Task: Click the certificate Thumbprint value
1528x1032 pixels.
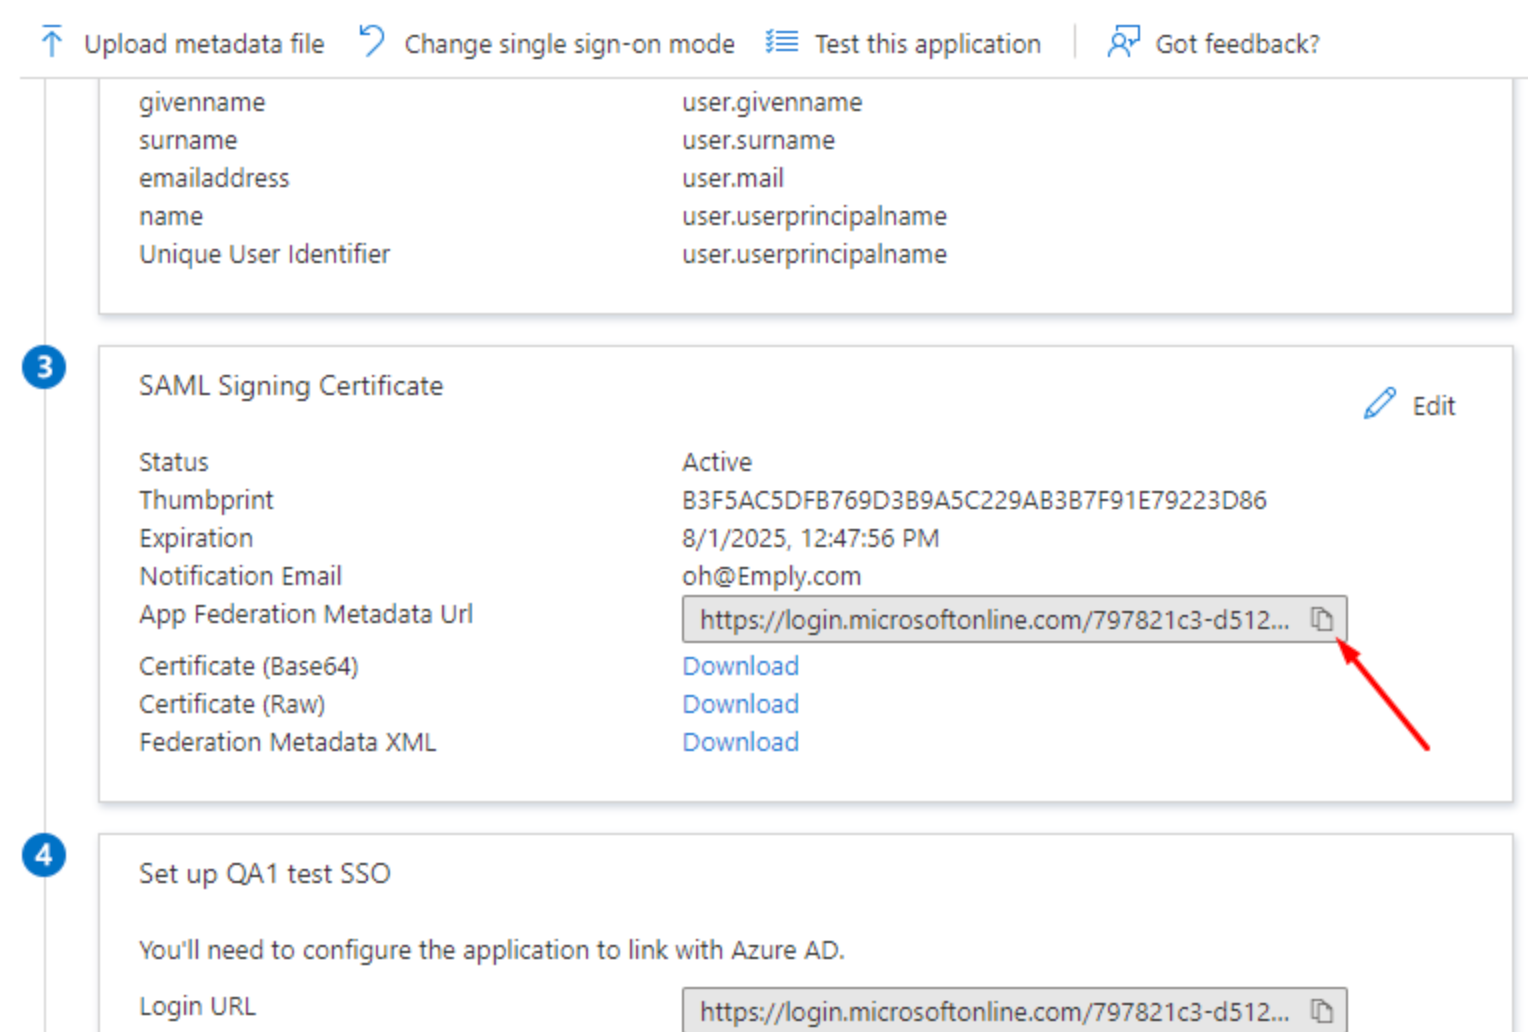Action: [x=974, y=500]
